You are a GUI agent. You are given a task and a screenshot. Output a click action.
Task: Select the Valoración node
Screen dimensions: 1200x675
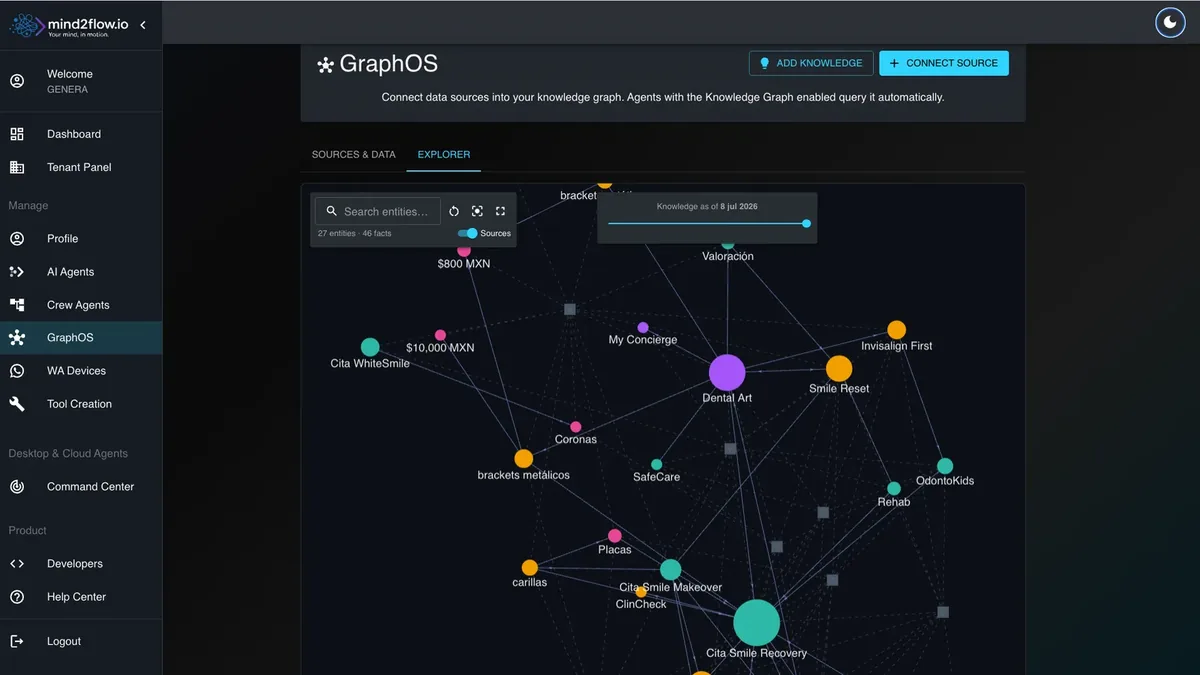coord(728,244)
